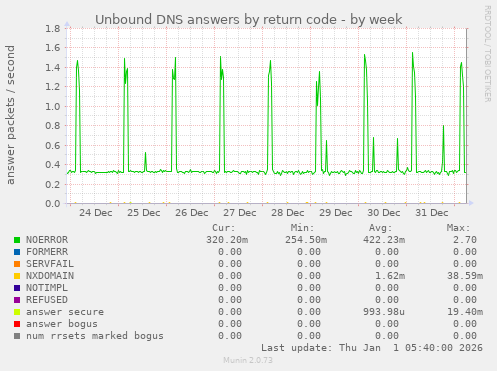The width and height of the screenshot is (497, 371).
Task: Click the orange SERVFAIL legend swatch
Action: click(x=17, y=264)
